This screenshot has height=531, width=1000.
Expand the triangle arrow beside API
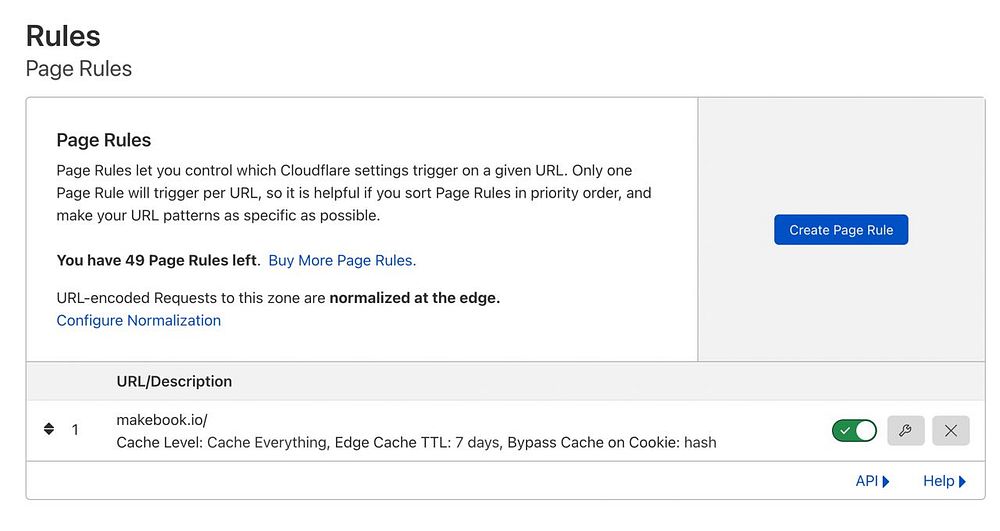coord(886,482)
